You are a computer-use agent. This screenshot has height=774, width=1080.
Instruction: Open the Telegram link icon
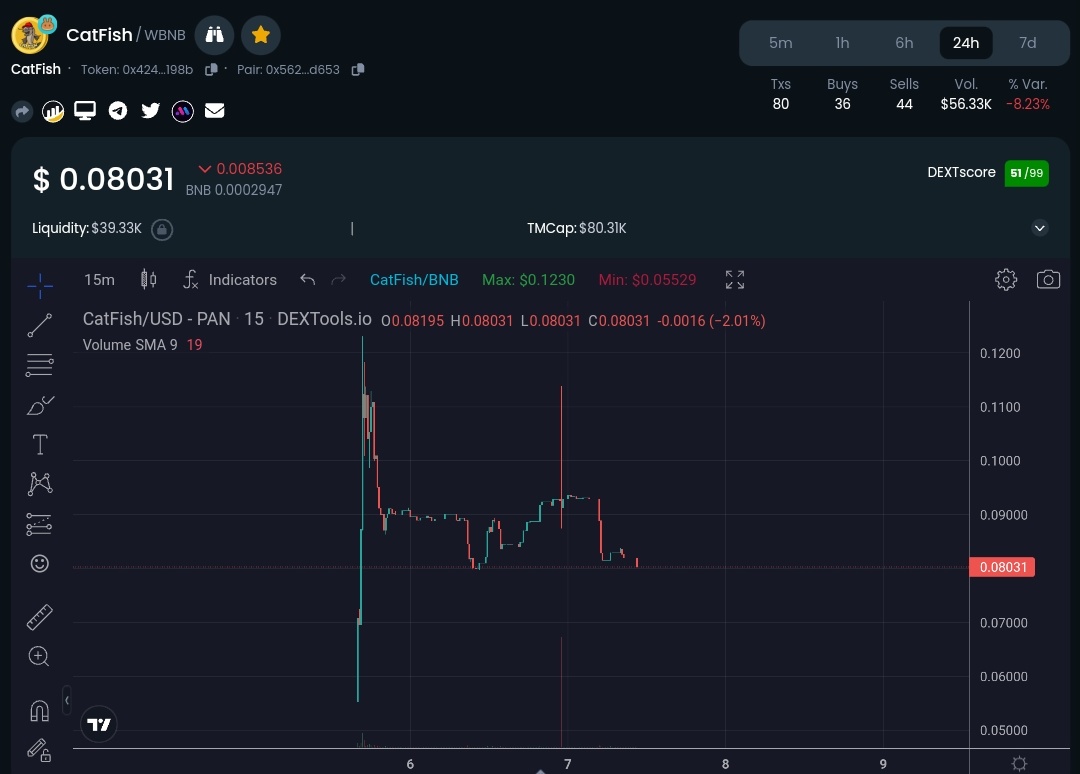[118, 111]
